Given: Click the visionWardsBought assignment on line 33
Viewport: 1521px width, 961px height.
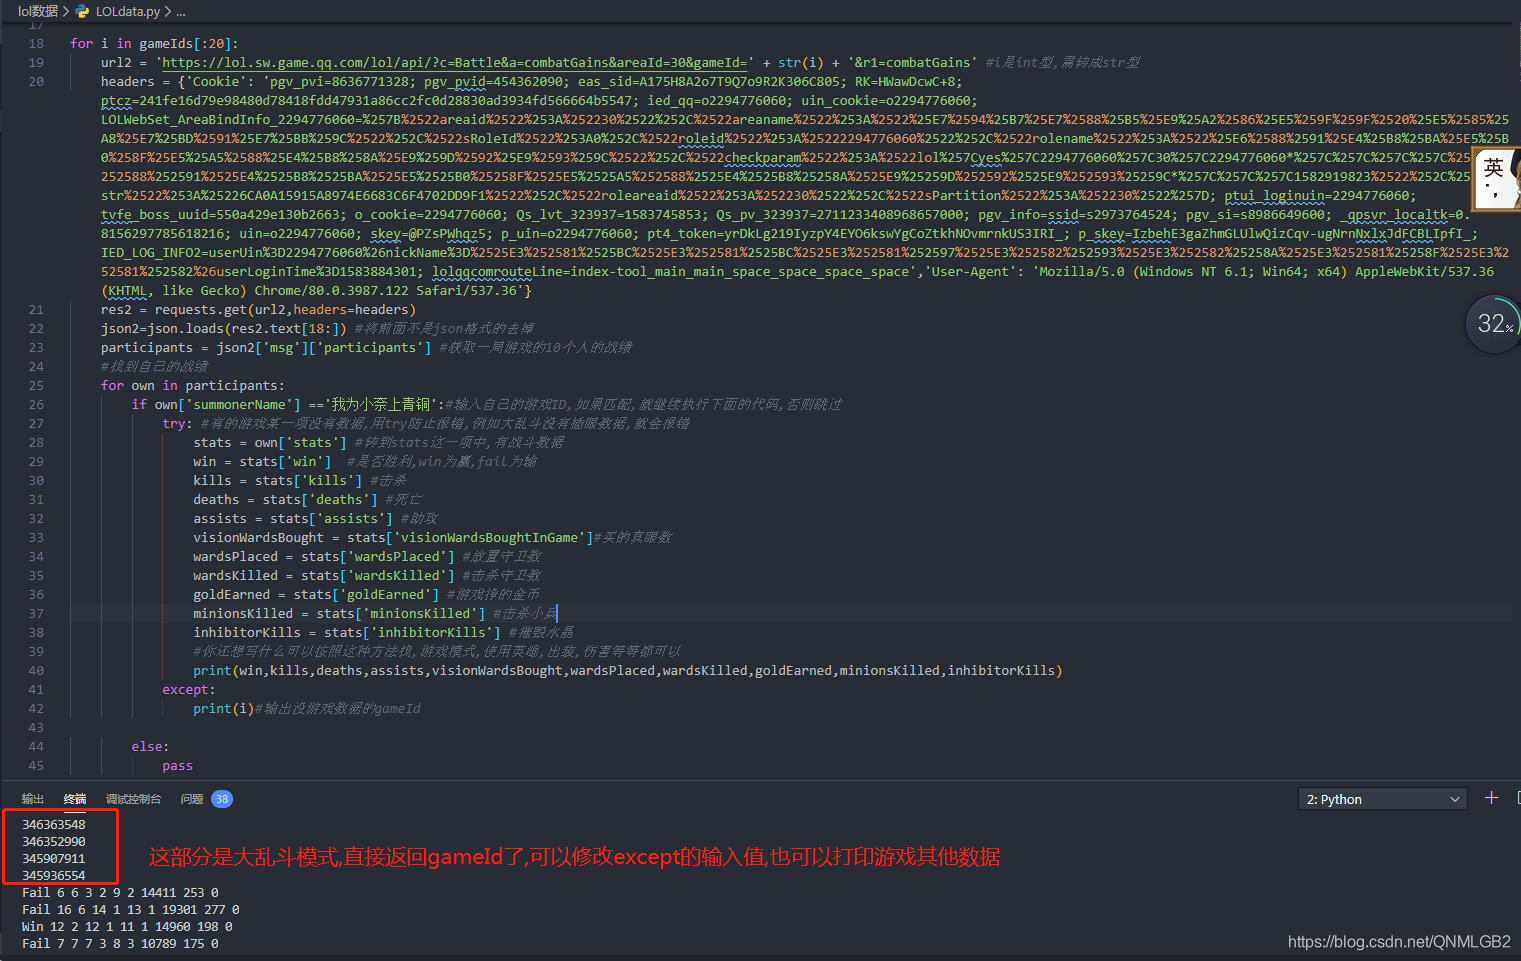Looking at the screenshot, I should [x=393, y=537].
